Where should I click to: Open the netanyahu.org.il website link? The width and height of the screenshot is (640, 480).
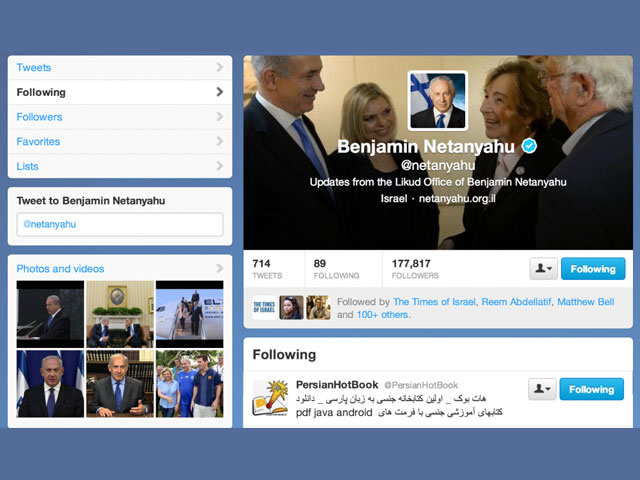click(457, 198)
